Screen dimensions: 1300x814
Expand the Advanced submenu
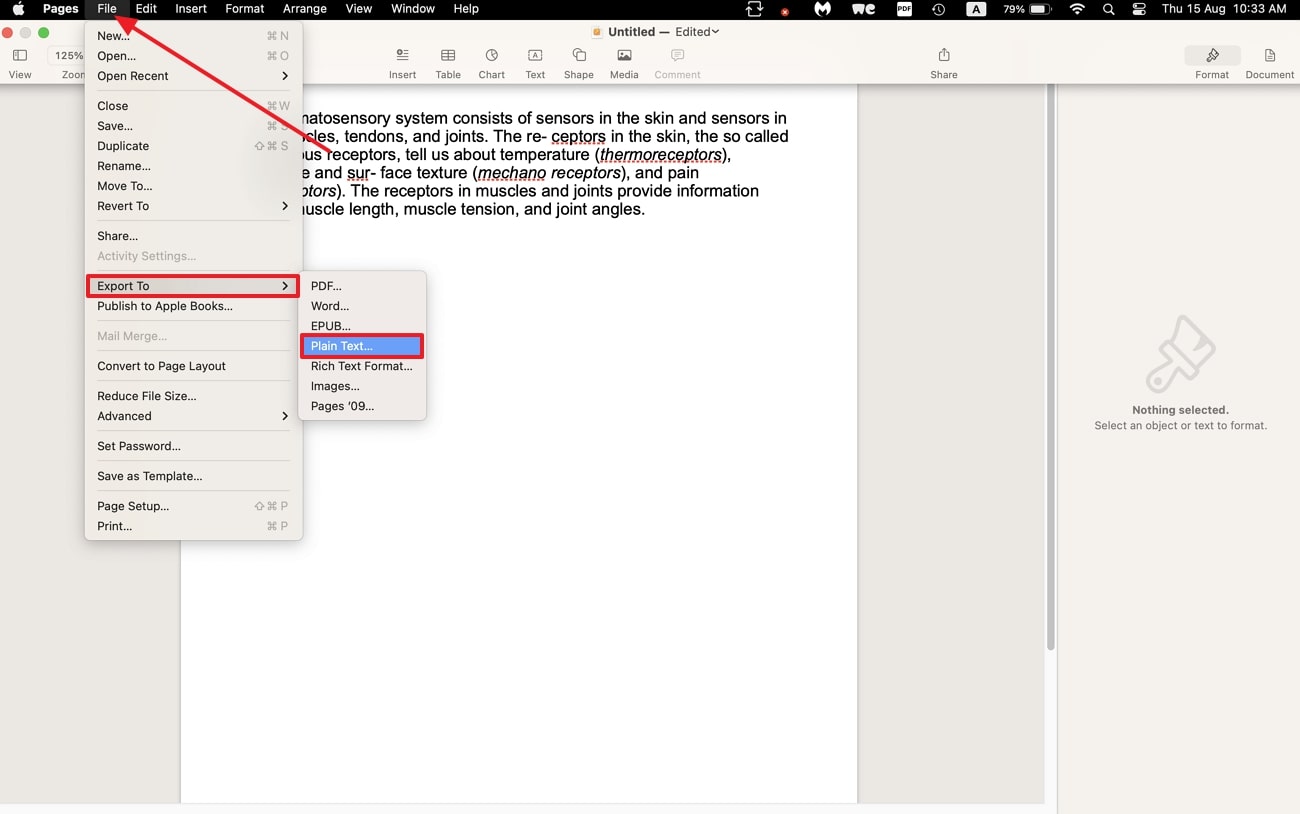coord(193,416)
